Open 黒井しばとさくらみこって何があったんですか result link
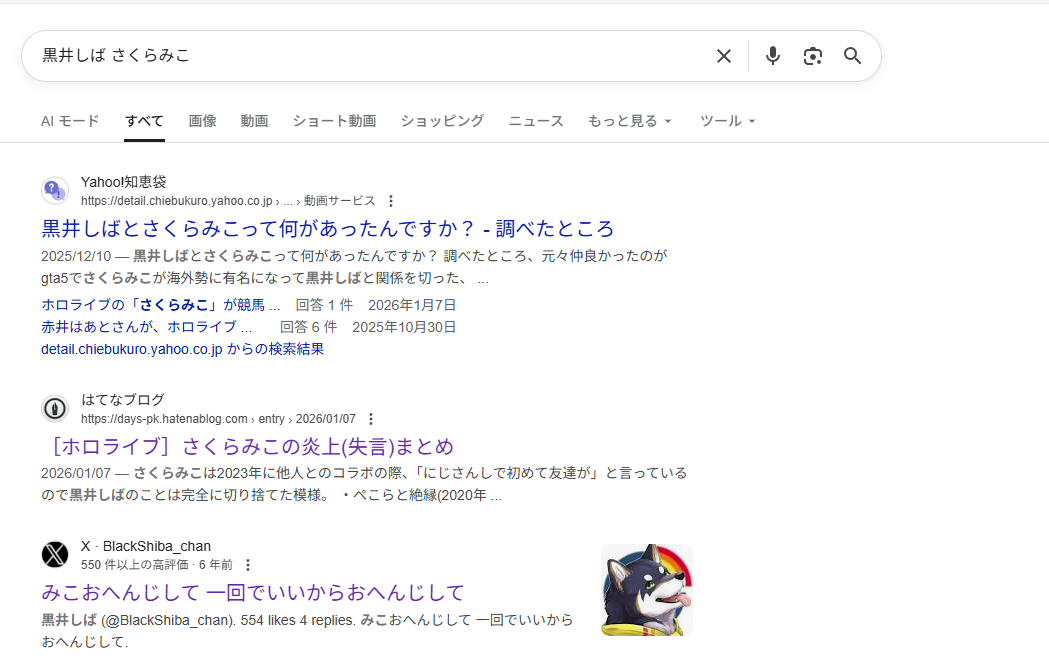The width and height of the screenshot is (1049, 670). [327, 228]
